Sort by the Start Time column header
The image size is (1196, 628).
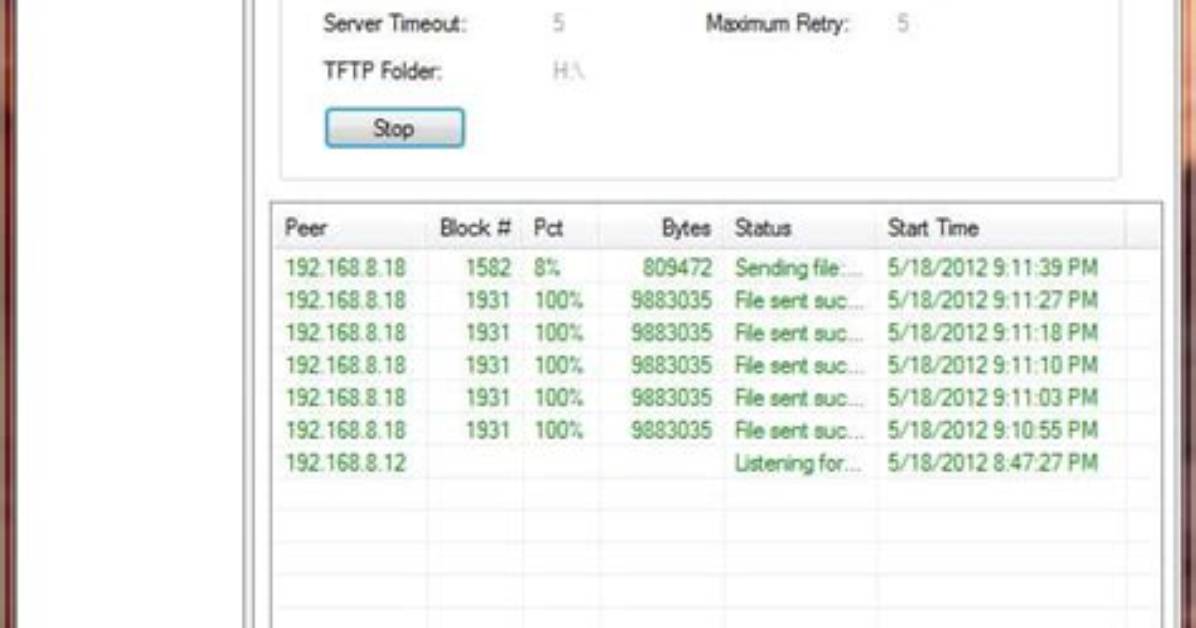click(x=1000, y=227)
